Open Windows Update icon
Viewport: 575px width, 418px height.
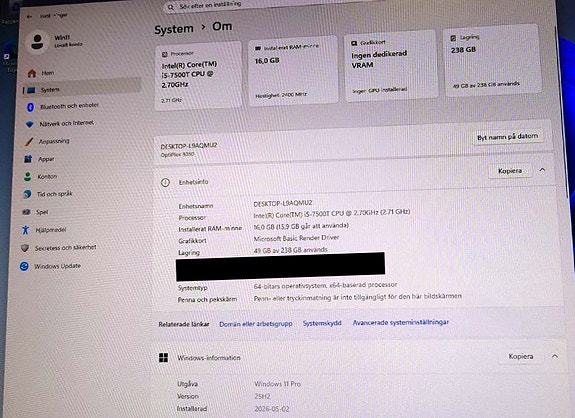[x=24, y=266]
